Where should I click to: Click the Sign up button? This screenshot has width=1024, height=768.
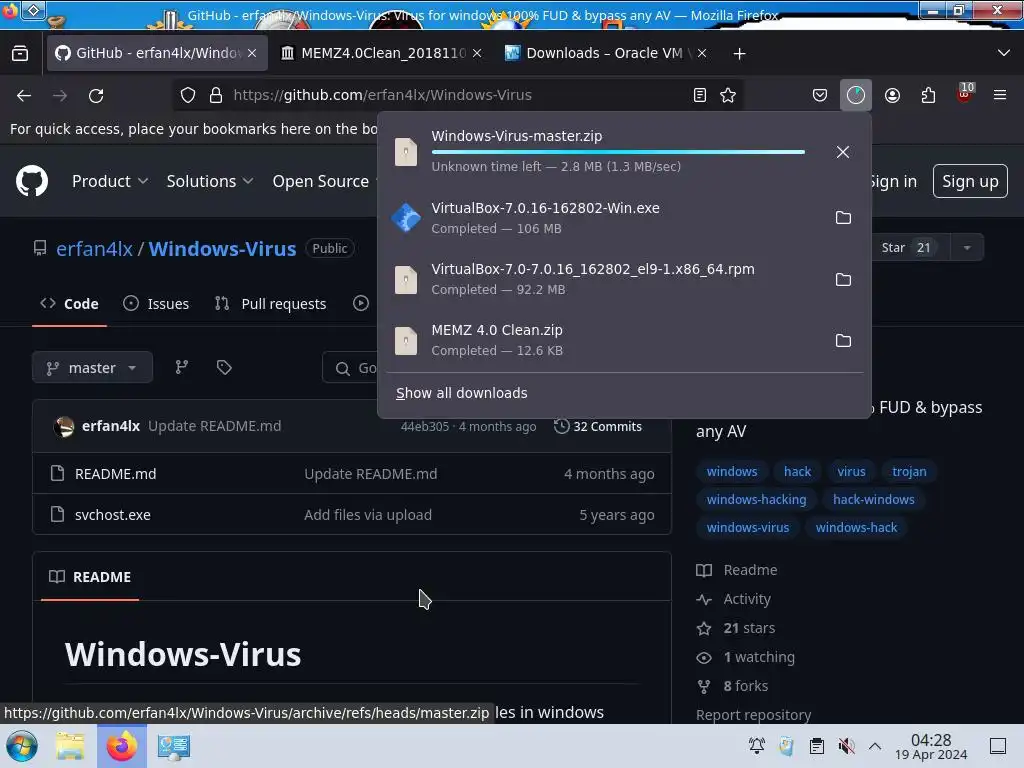point(970,181)
